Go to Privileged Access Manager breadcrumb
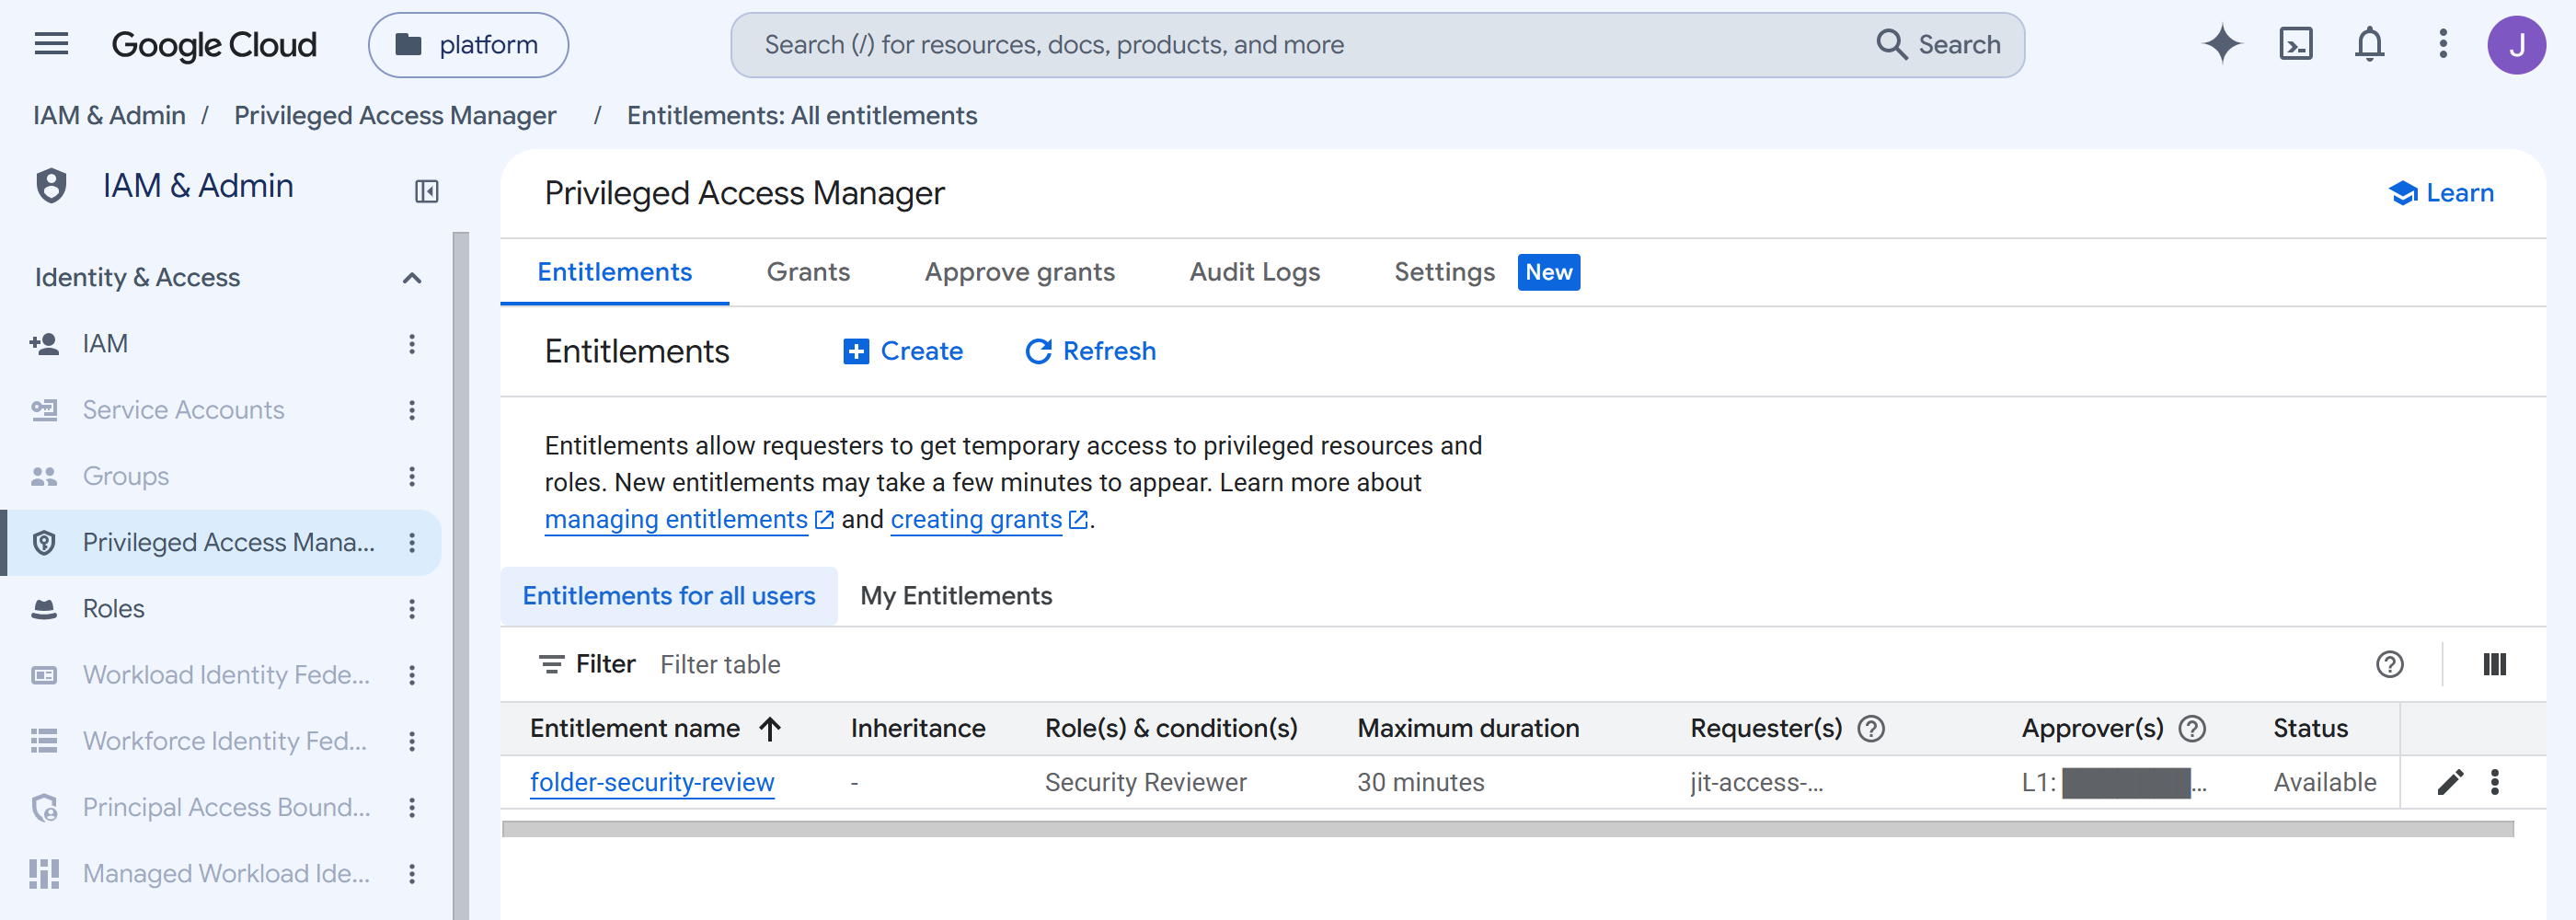2576x920 pixels. tap(395, 116)
